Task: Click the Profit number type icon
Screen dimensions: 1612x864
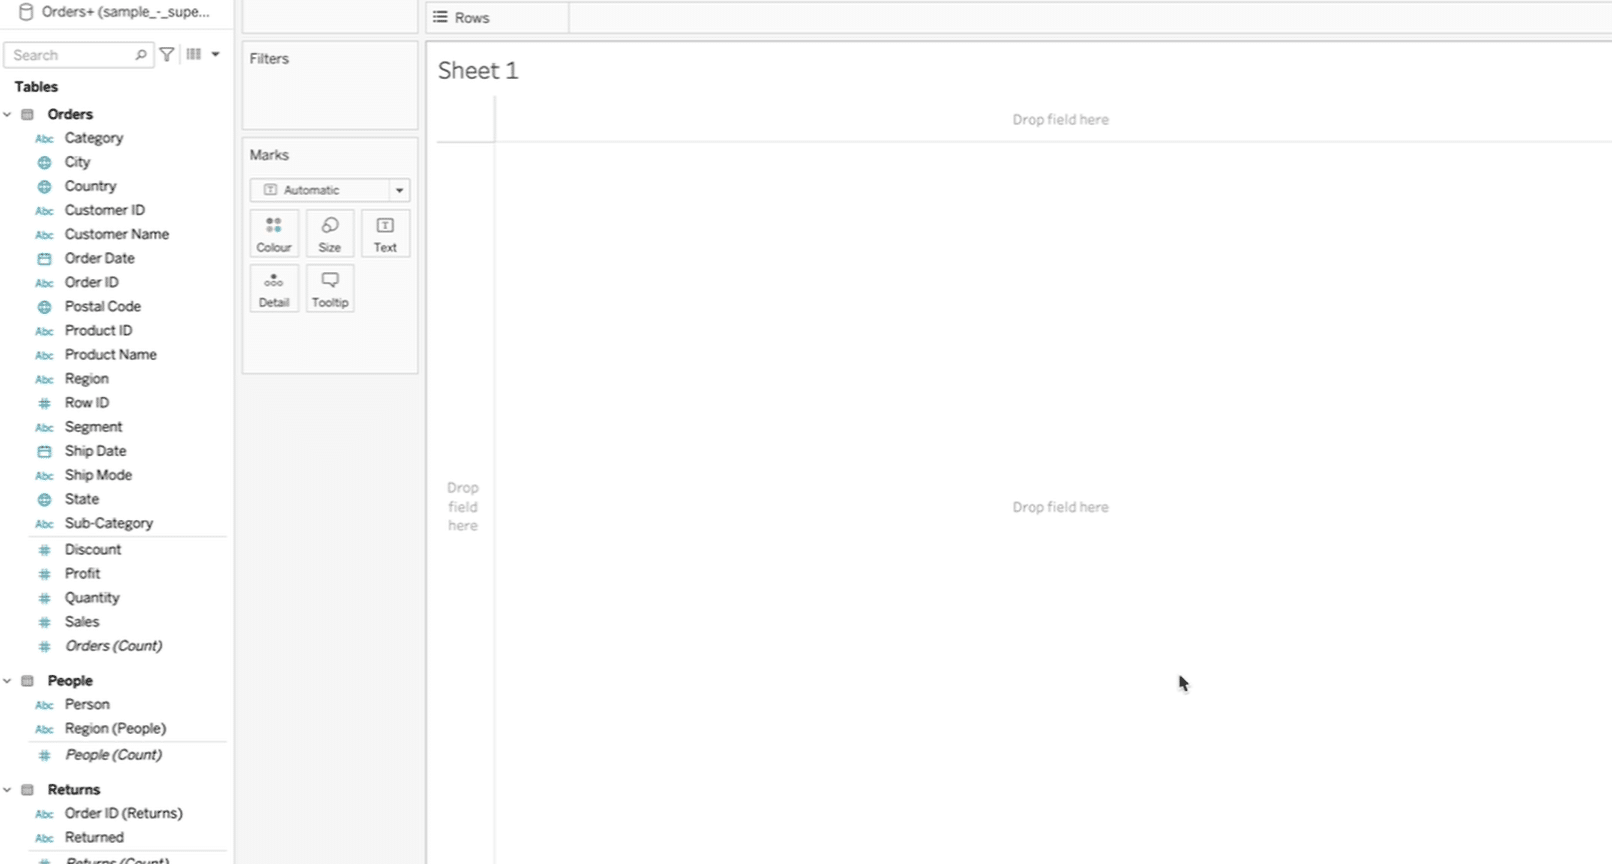Action: 44,574
